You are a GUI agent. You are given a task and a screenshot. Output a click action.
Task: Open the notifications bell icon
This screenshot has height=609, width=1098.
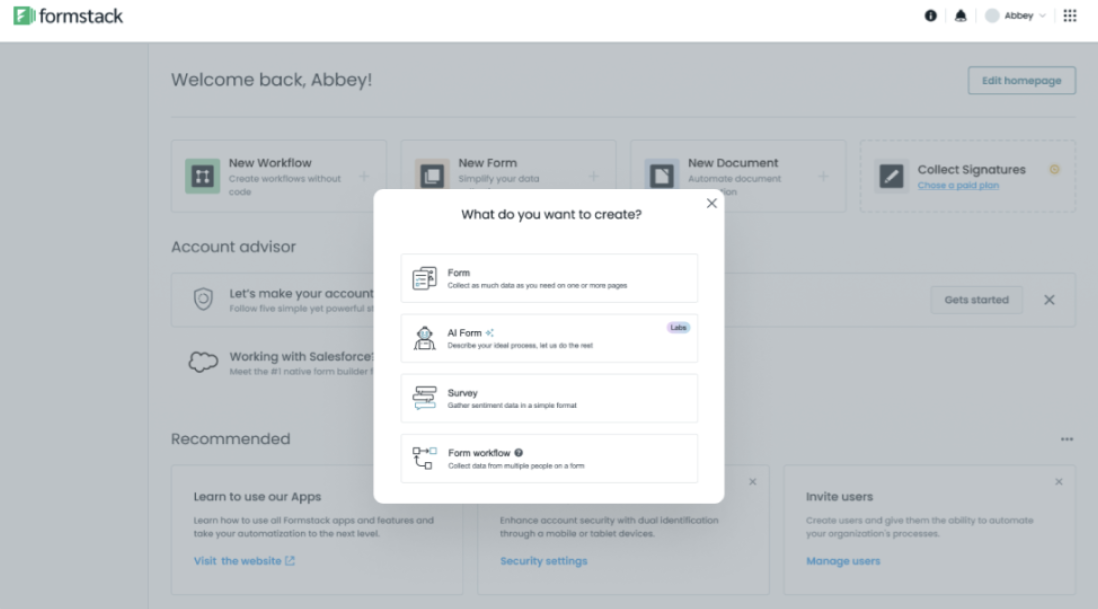click(x=961, y=15)
